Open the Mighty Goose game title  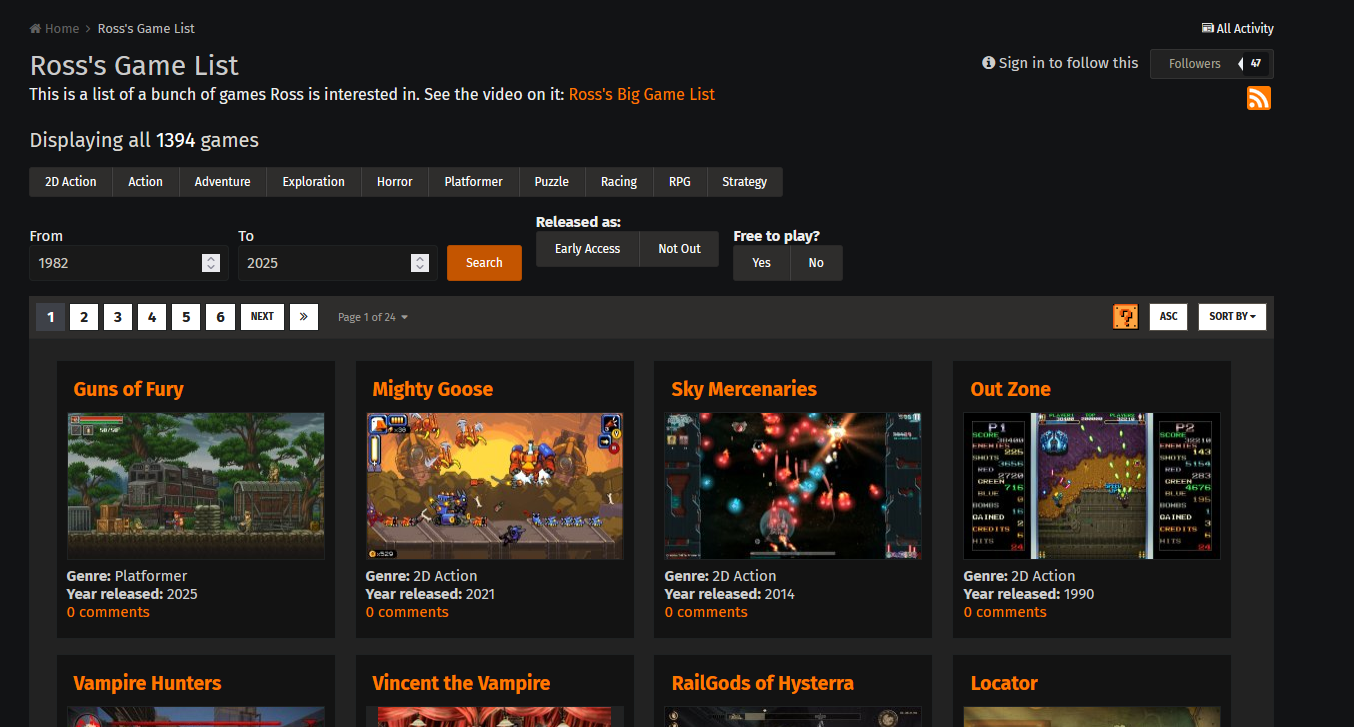tap(432, 389)
